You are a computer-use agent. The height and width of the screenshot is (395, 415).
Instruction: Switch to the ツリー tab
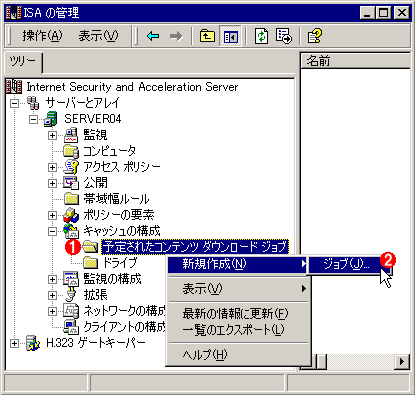23,61
